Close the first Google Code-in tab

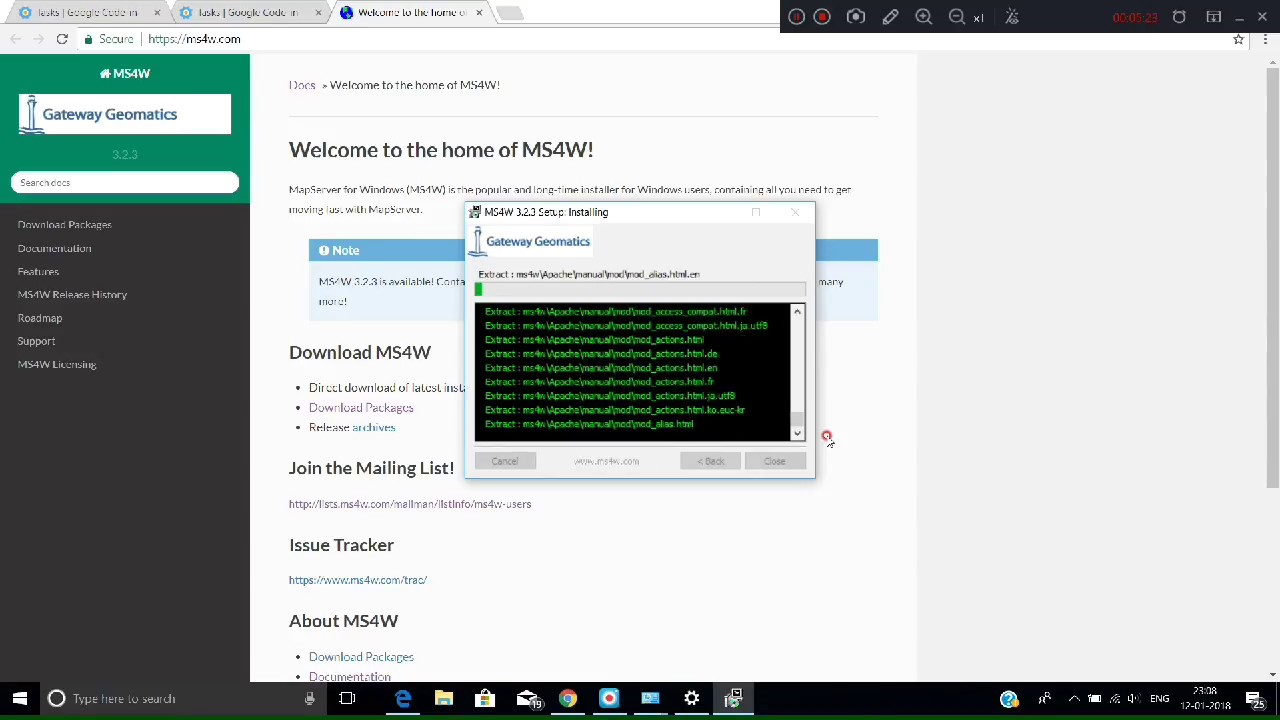(157, 13)
